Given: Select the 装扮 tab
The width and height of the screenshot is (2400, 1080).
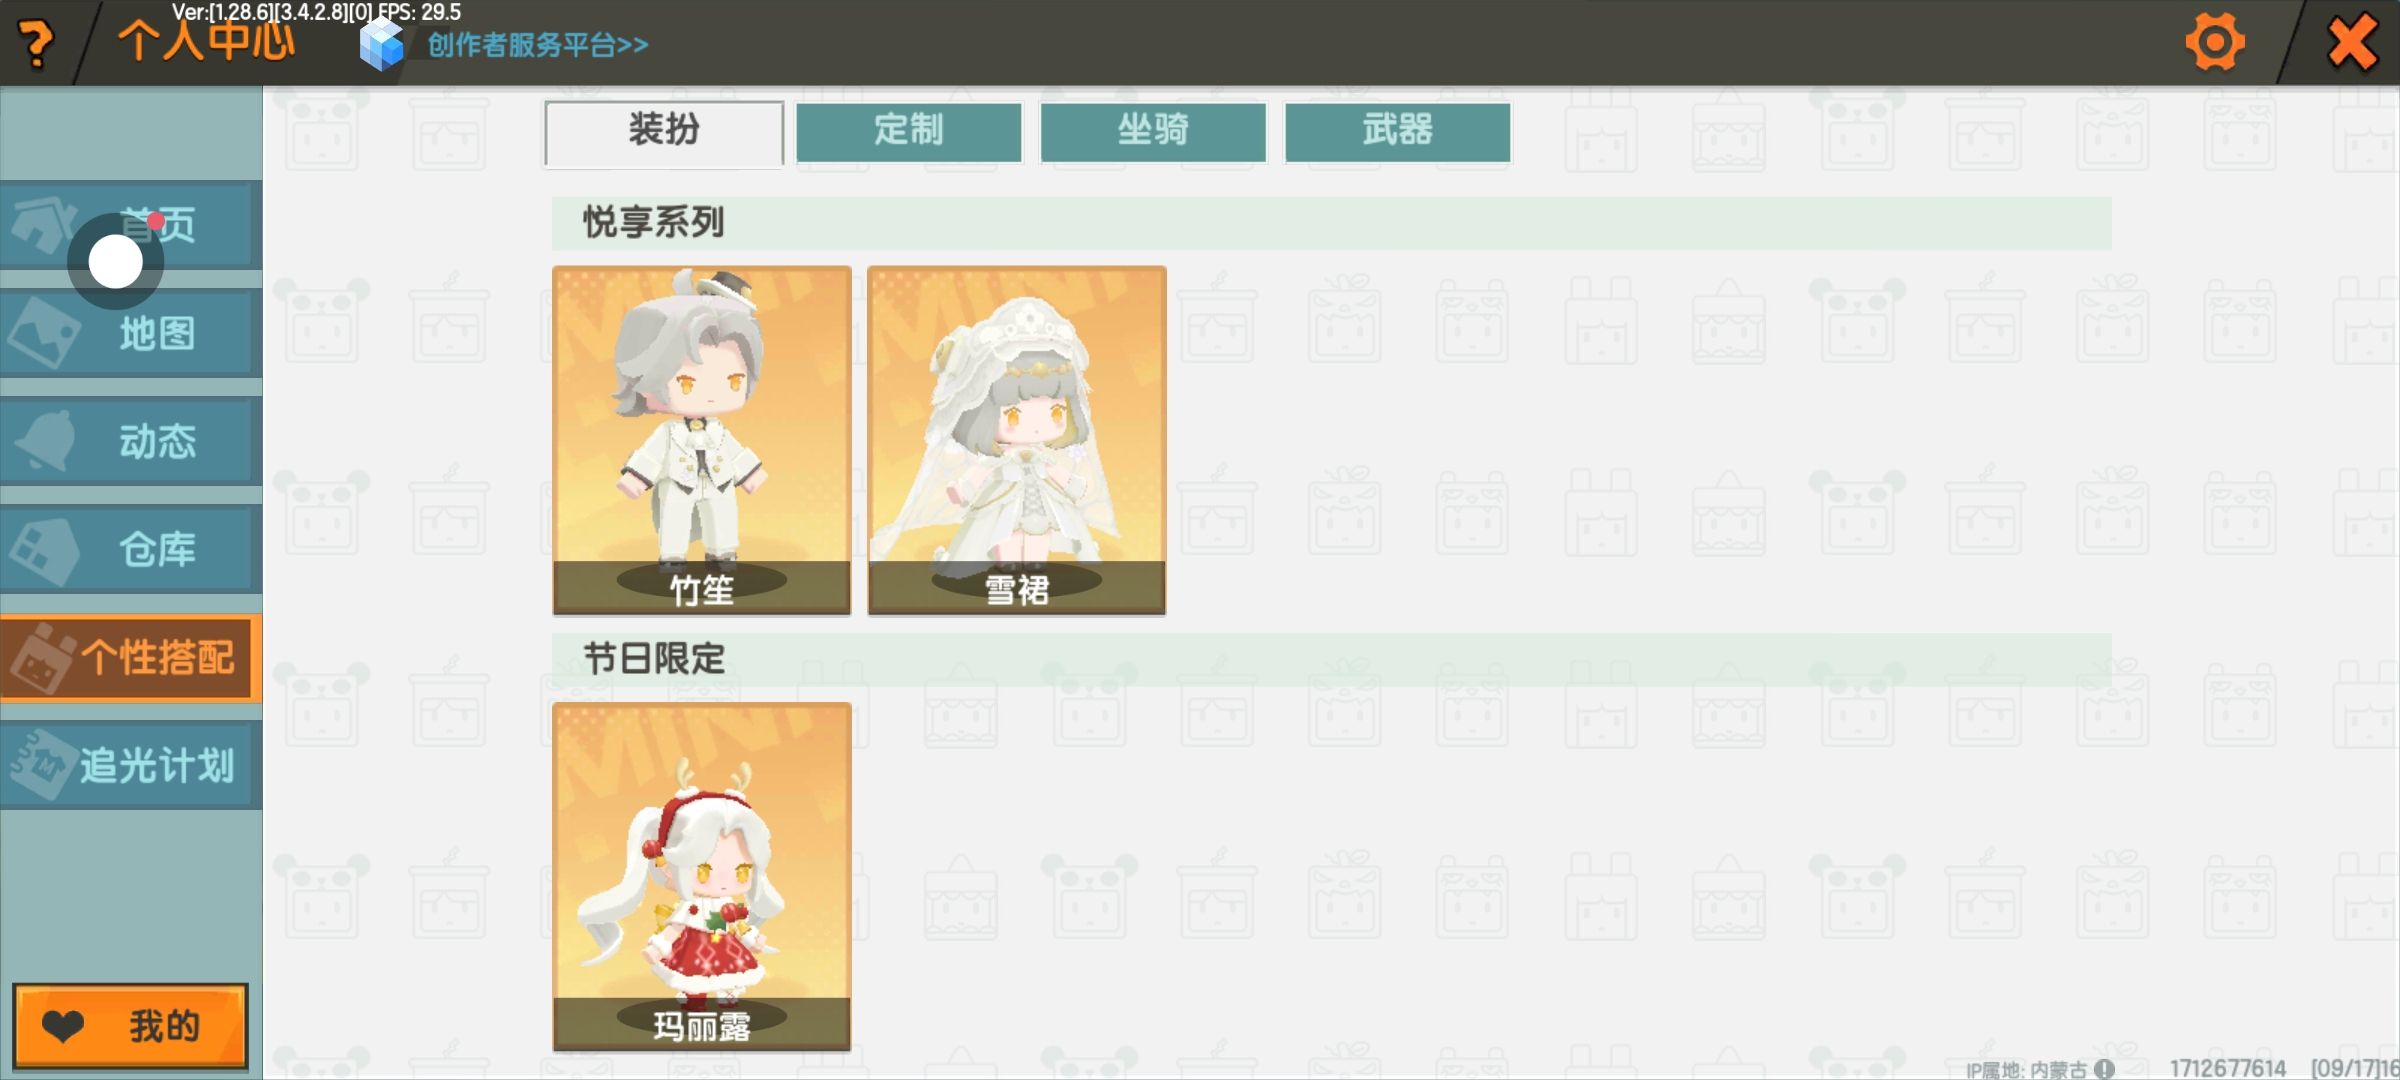Looking at the screenshot, I should click(664, 132).
